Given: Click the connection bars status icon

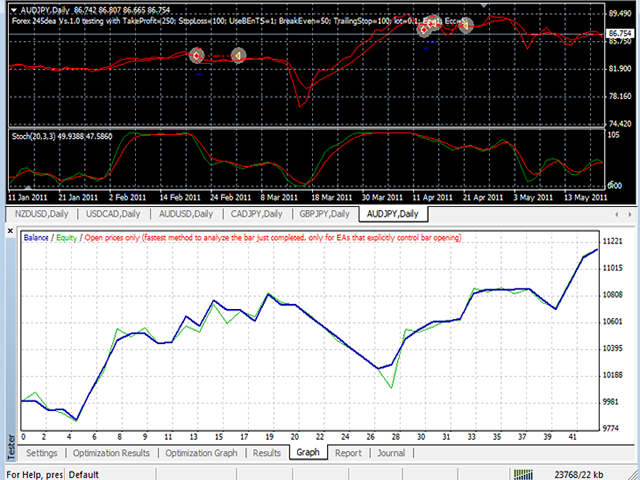Looking at the screenshot, I should [x=523, y=474].
